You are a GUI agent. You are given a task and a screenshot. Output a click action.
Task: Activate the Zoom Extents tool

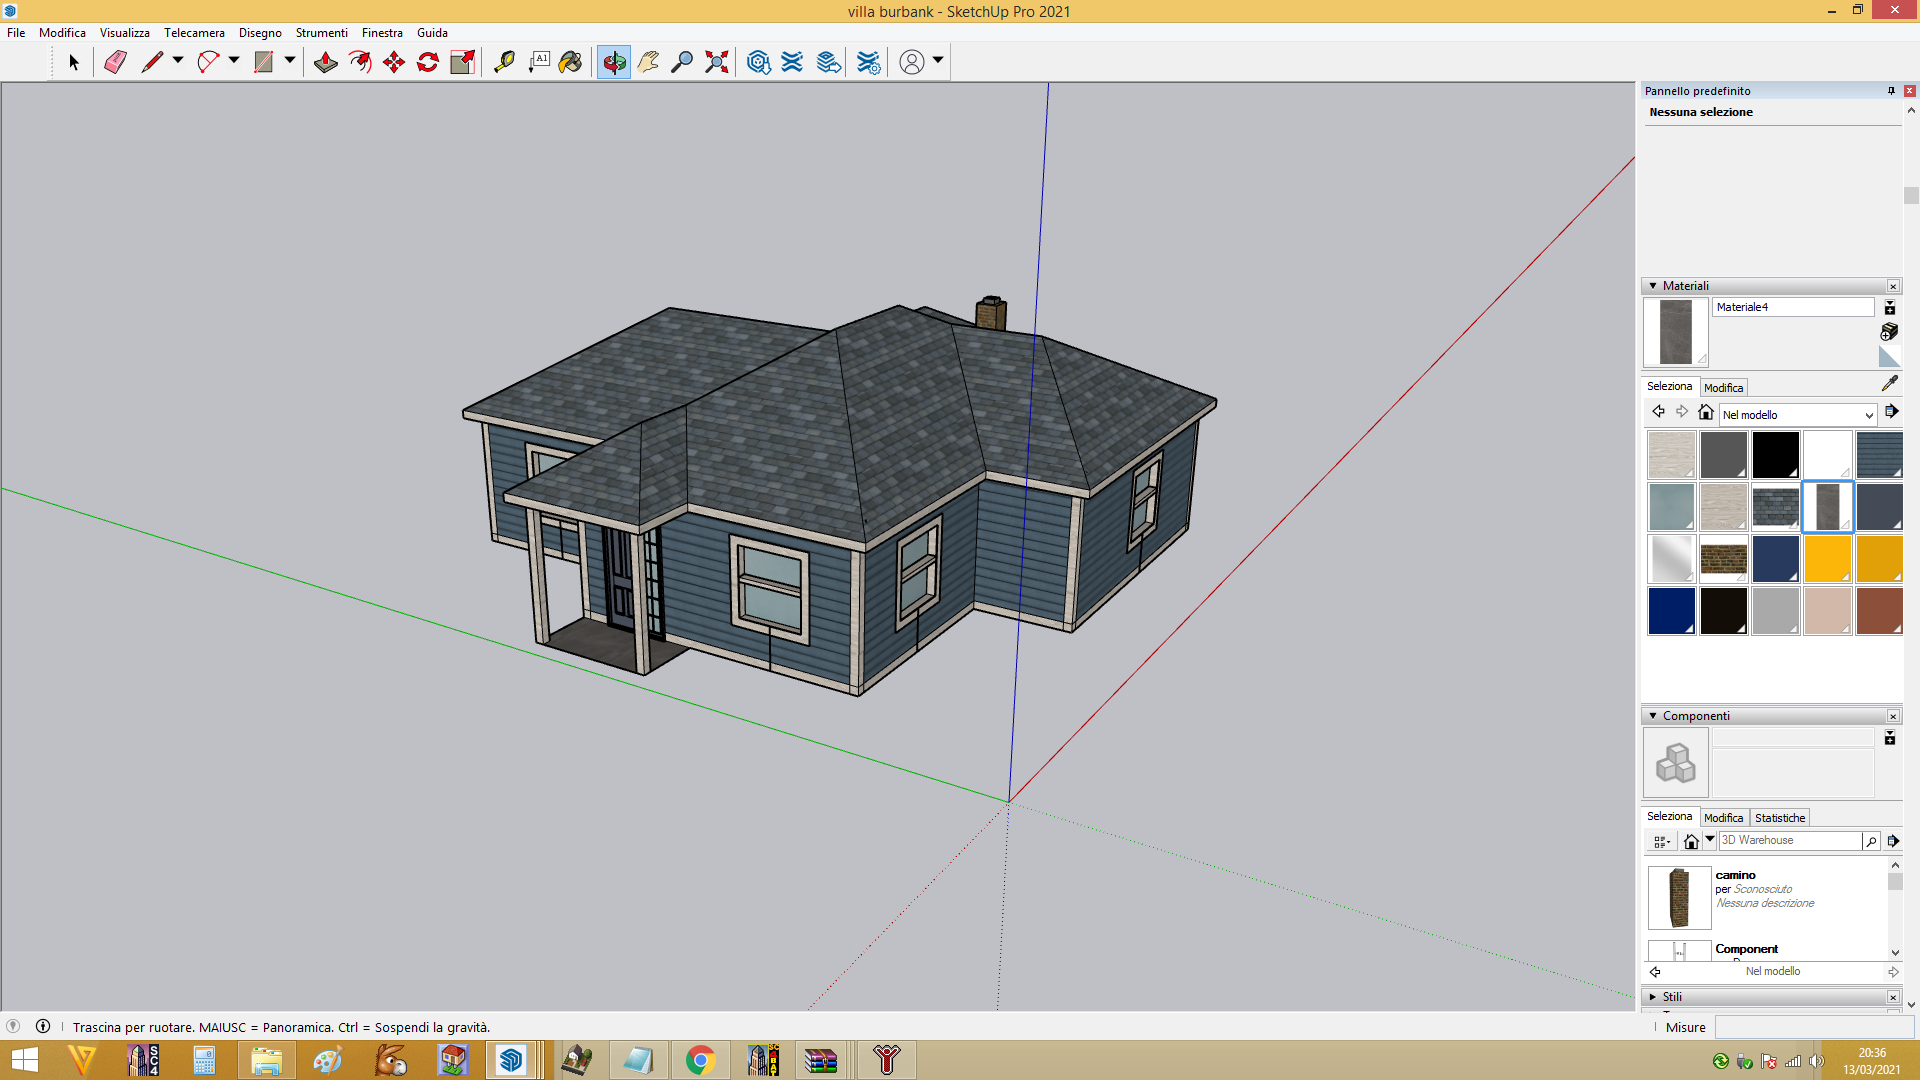click(716, 62)
